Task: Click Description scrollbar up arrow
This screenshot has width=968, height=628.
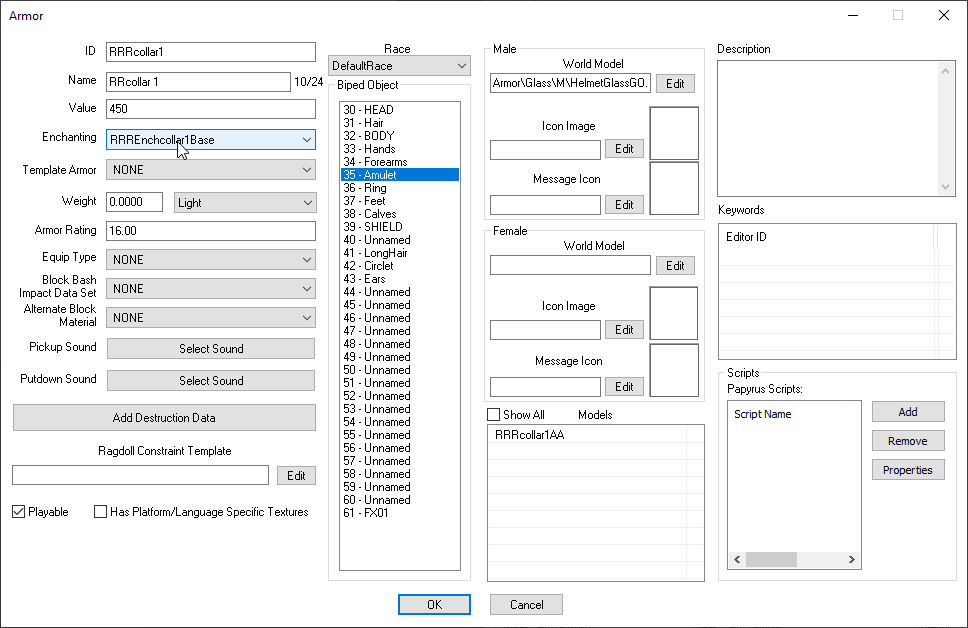Action: point(946,71)
